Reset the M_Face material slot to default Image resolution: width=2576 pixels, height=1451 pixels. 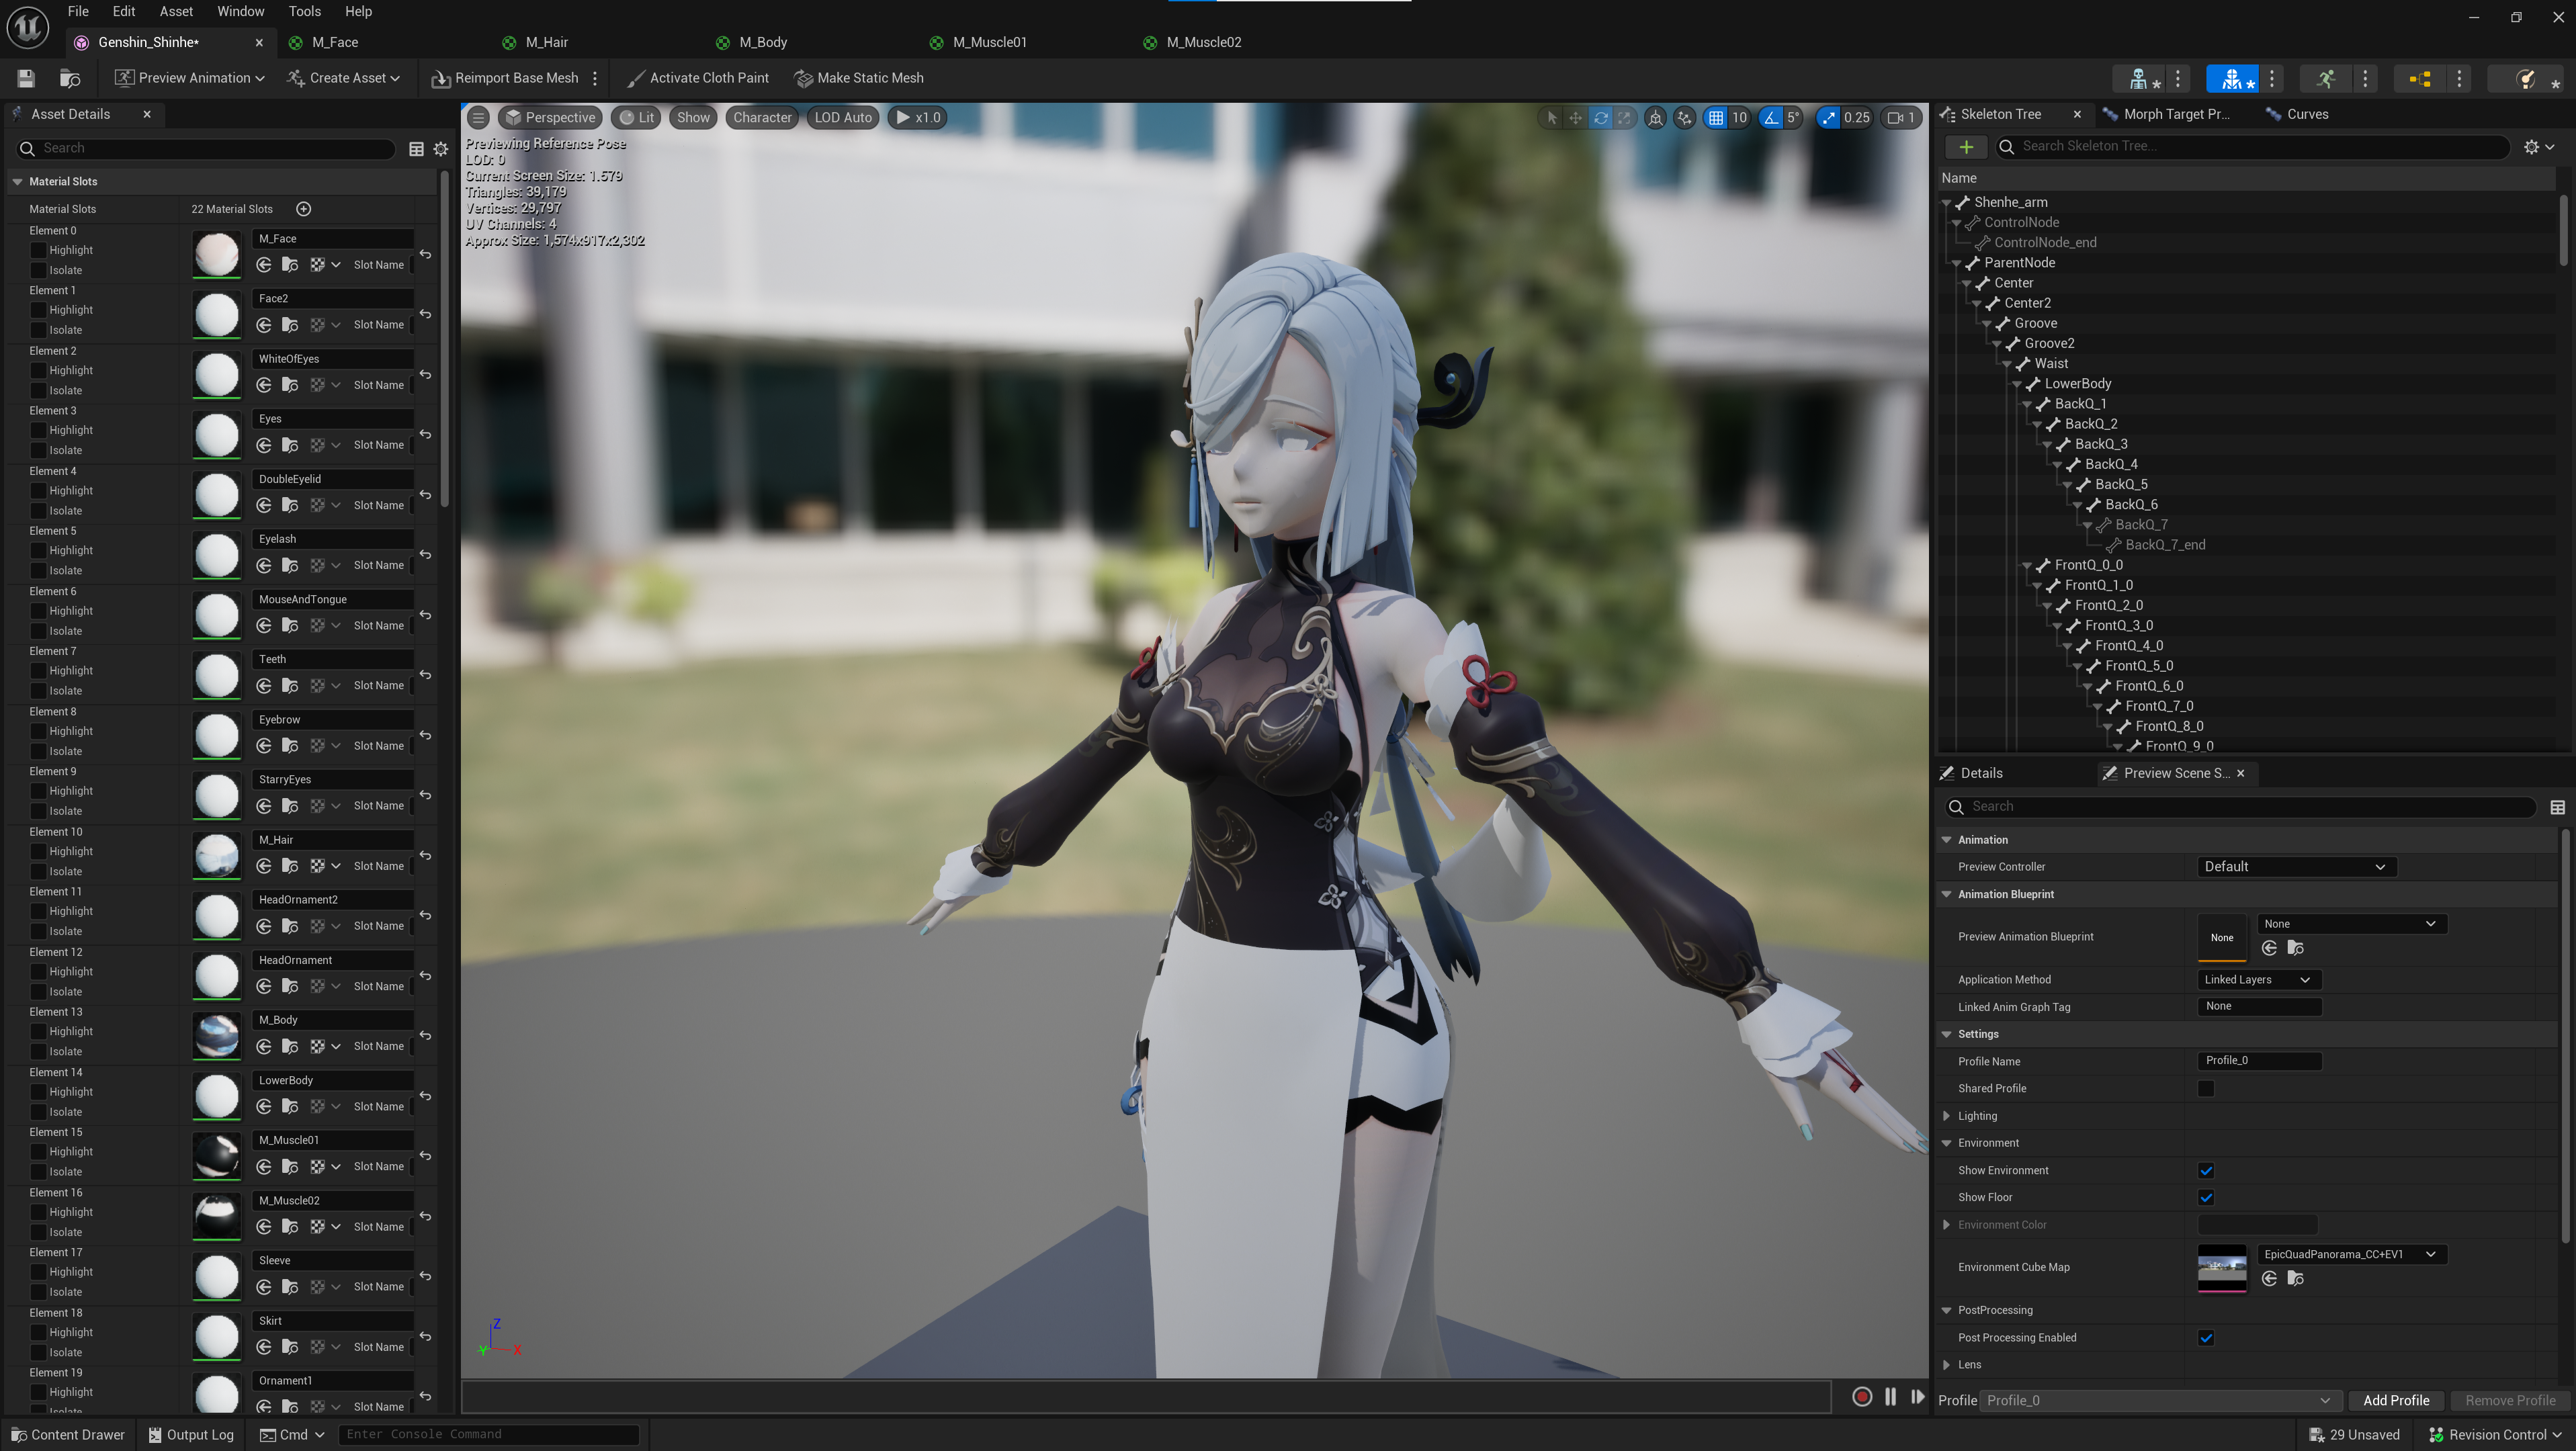coord(426,254)
